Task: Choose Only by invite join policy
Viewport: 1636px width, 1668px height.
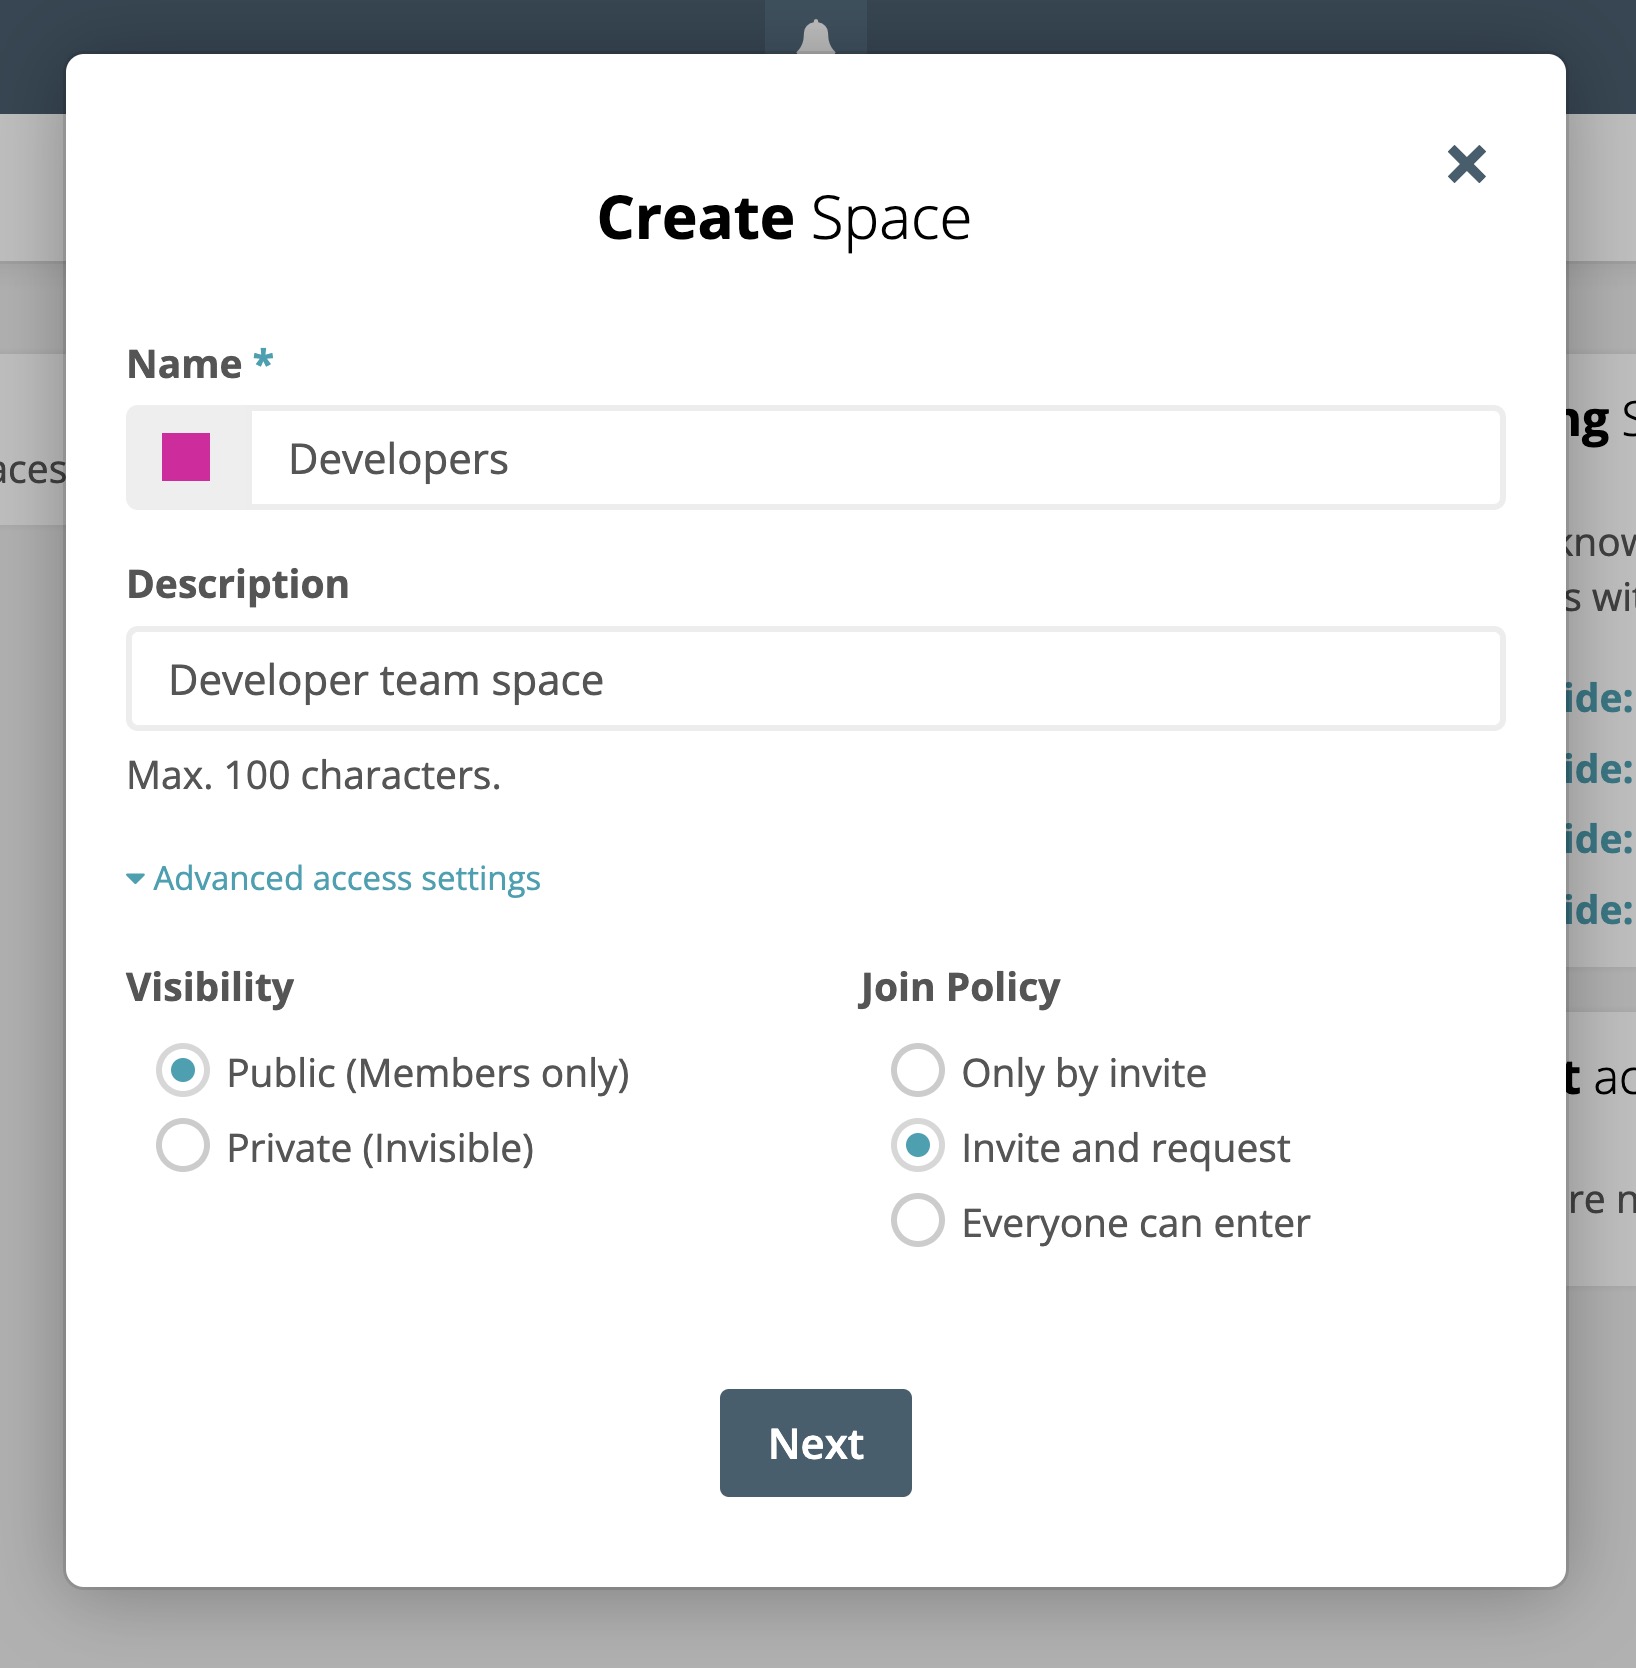Action: click(916, 1070)
